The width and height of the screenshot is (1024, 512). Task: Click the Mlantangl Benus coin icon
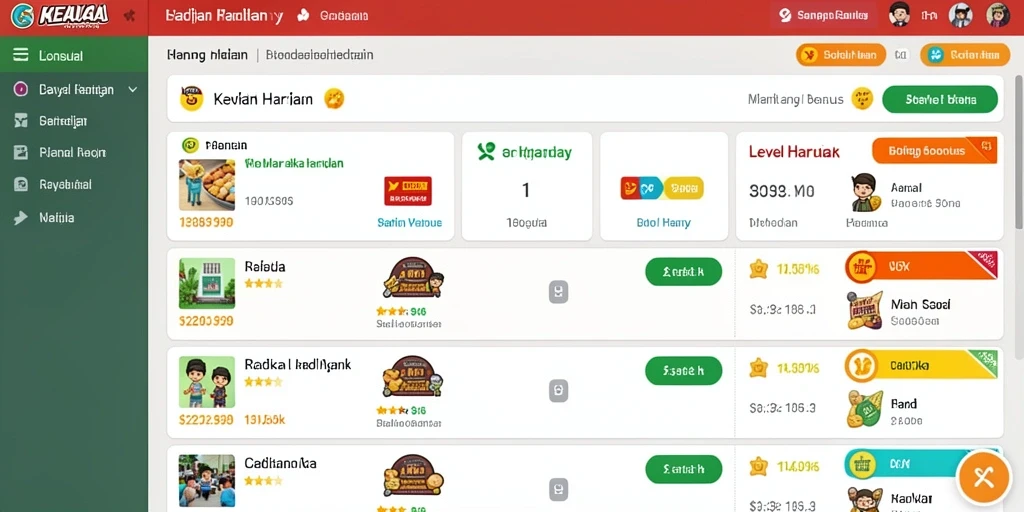(862, 99)
